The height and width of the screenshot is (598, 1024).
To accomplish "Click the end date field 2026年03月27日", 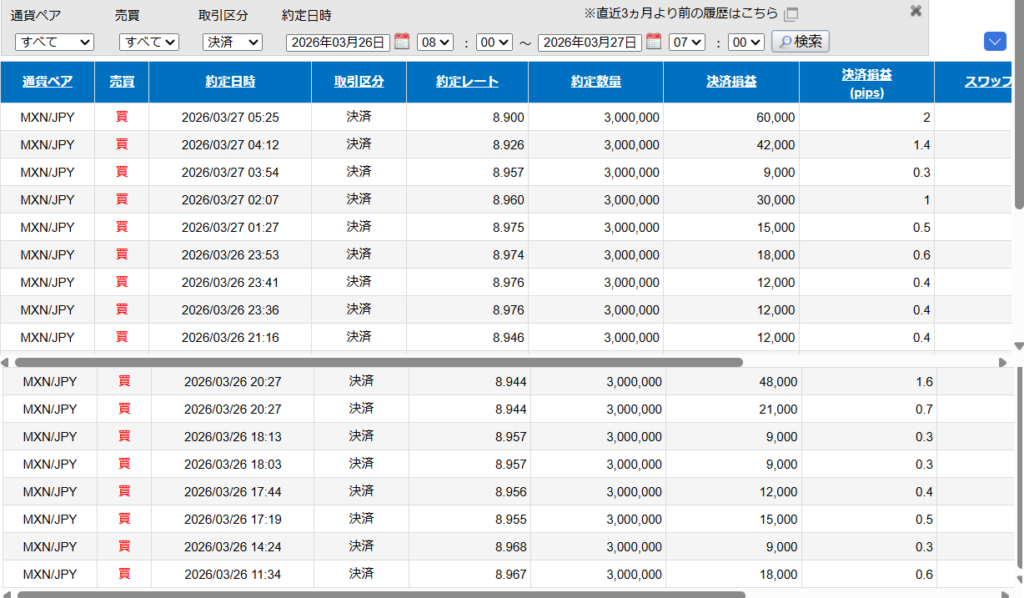I will [x=590, y=42].
